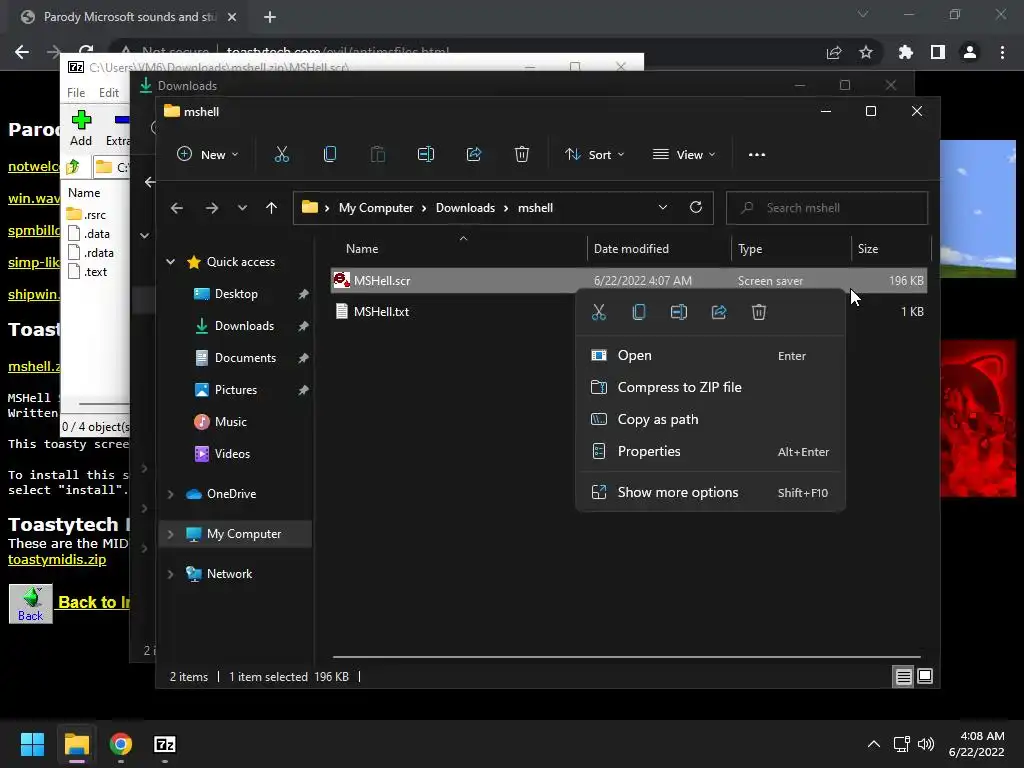
Task: Click shipwin link on webpage
Action: click(33, 295)
